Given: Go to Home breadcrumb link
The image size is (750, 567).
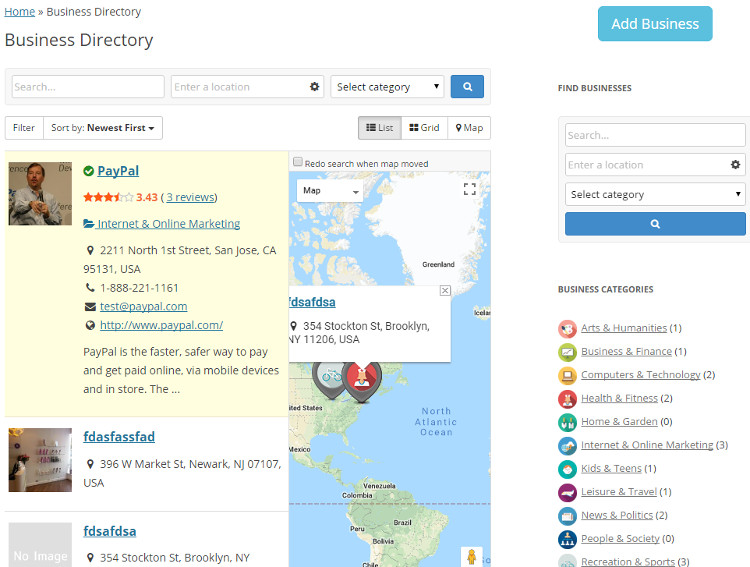Looking at the screenshot, I should pyautogui.click(x=20, y=11).
